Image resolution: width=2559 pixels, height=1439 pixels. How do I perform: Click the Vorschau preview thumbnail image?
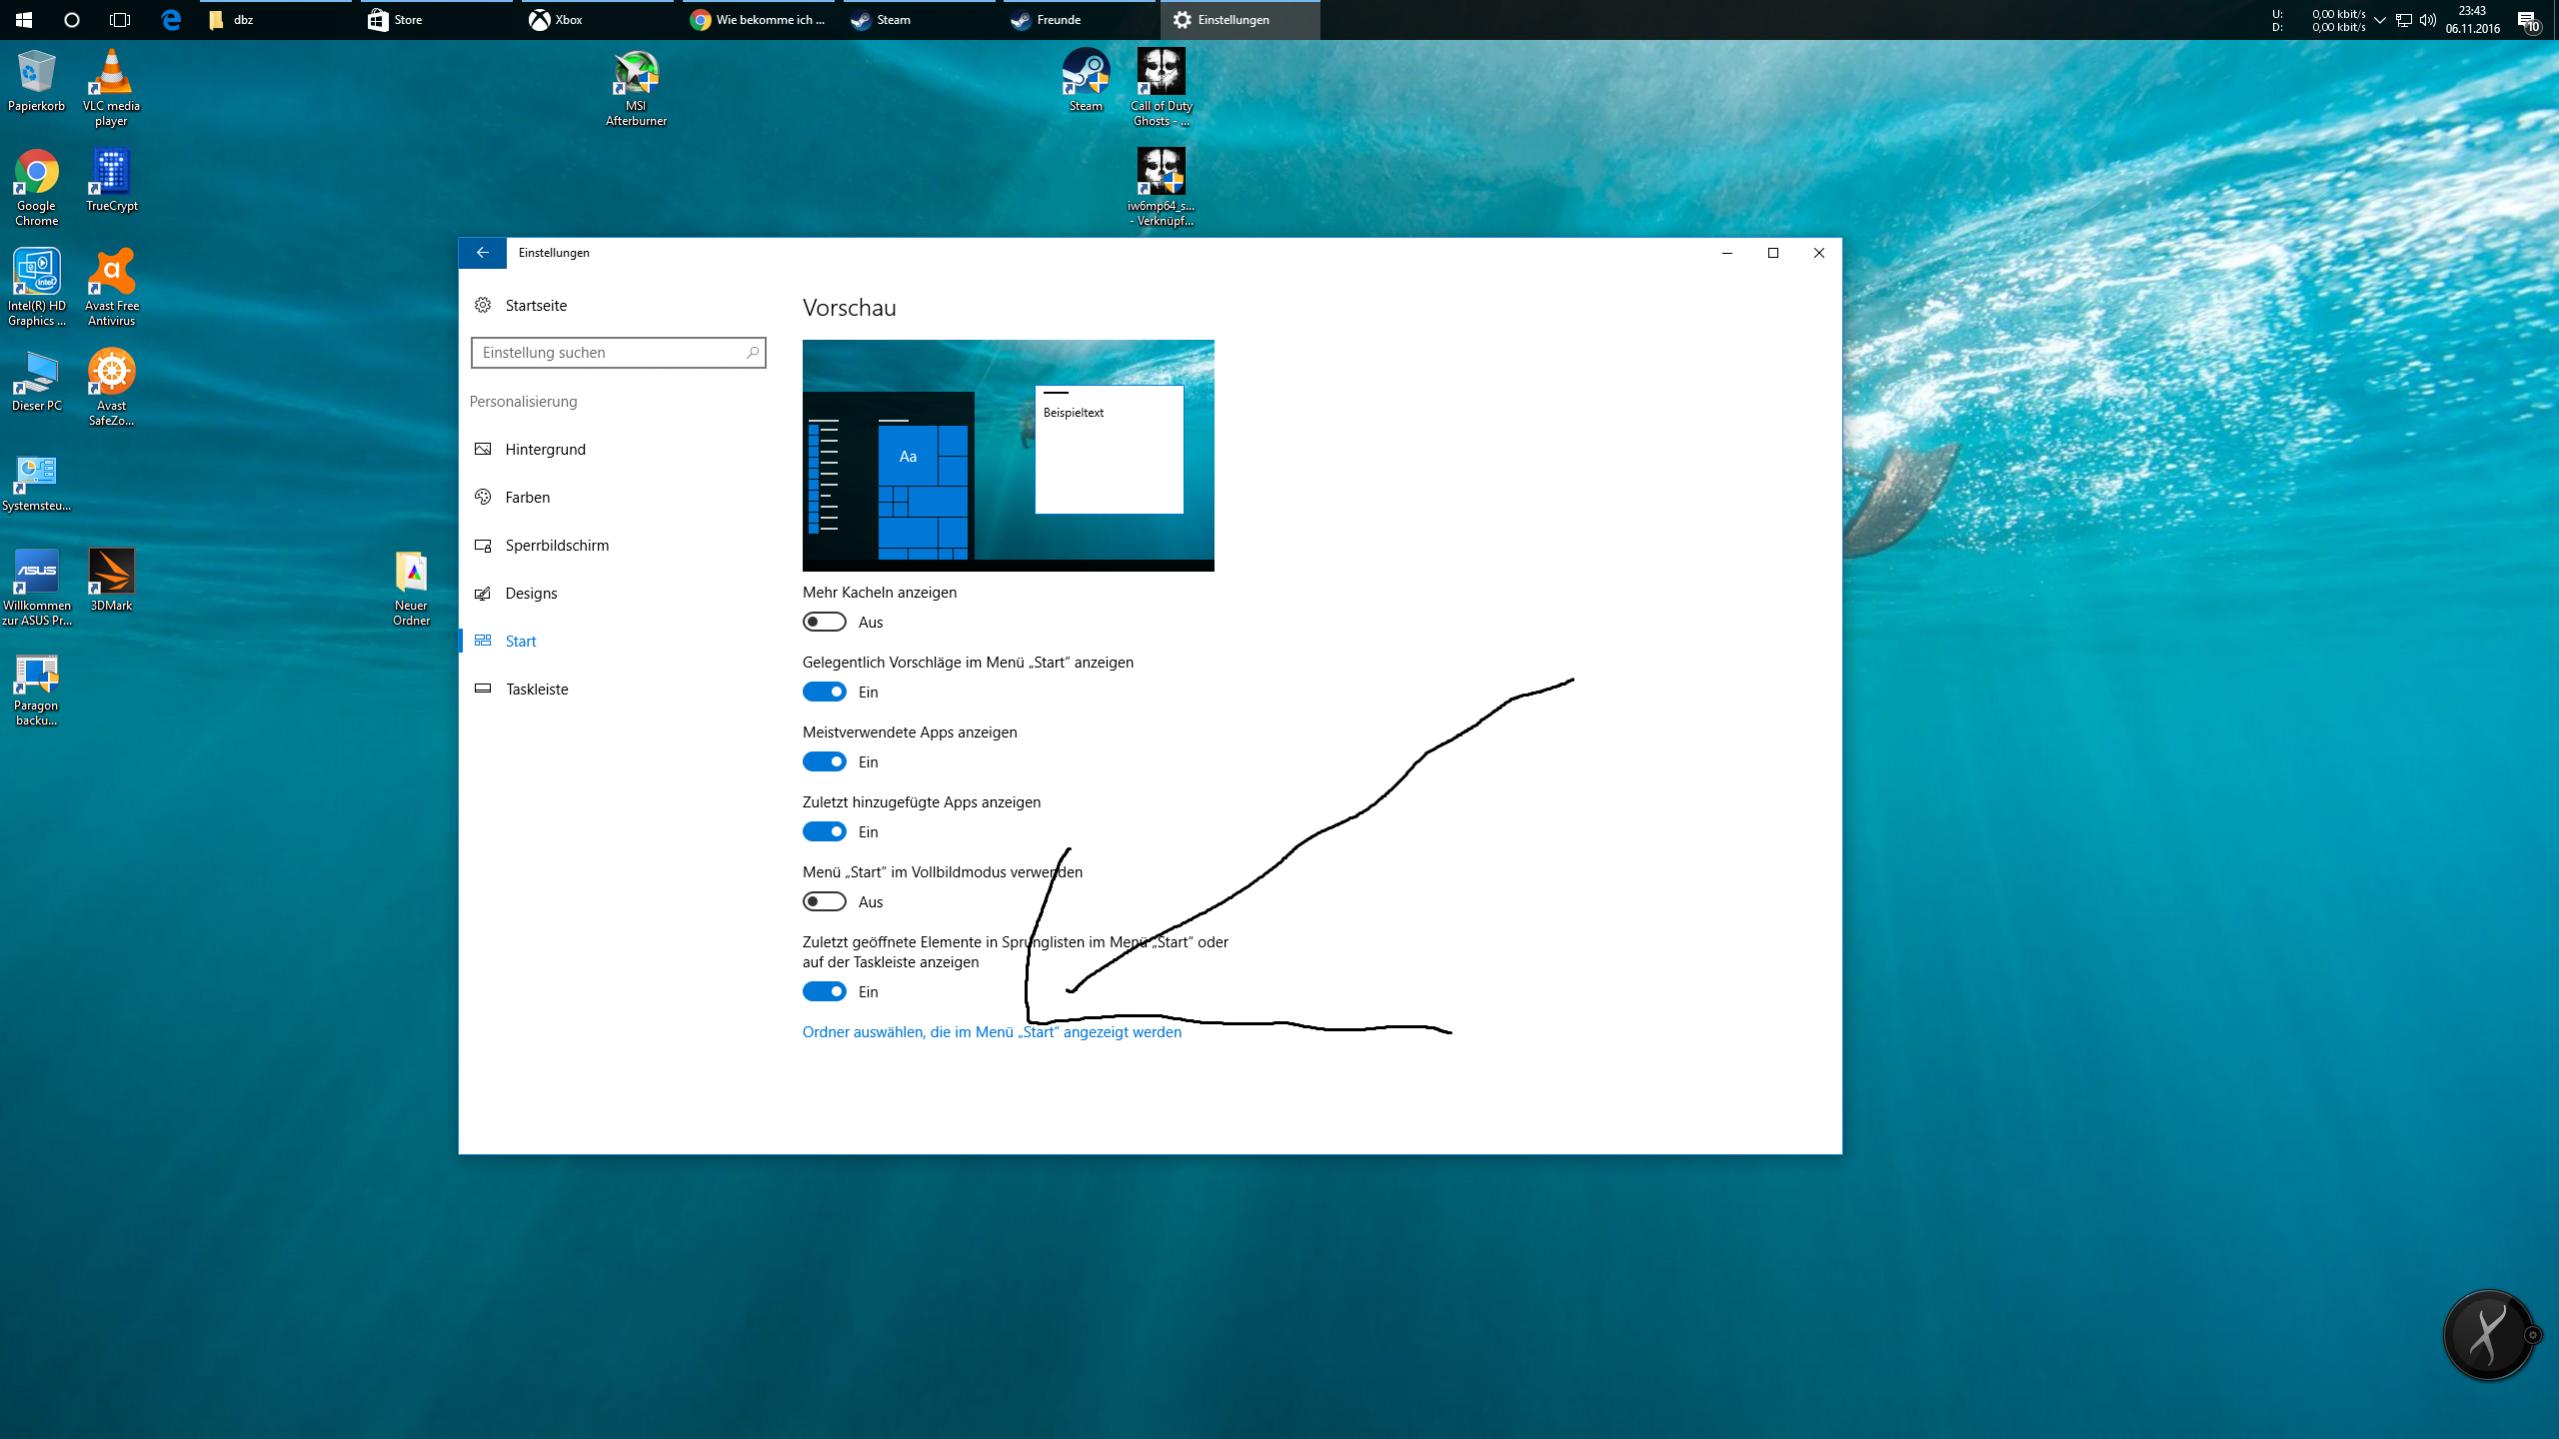pos(1008,456)
